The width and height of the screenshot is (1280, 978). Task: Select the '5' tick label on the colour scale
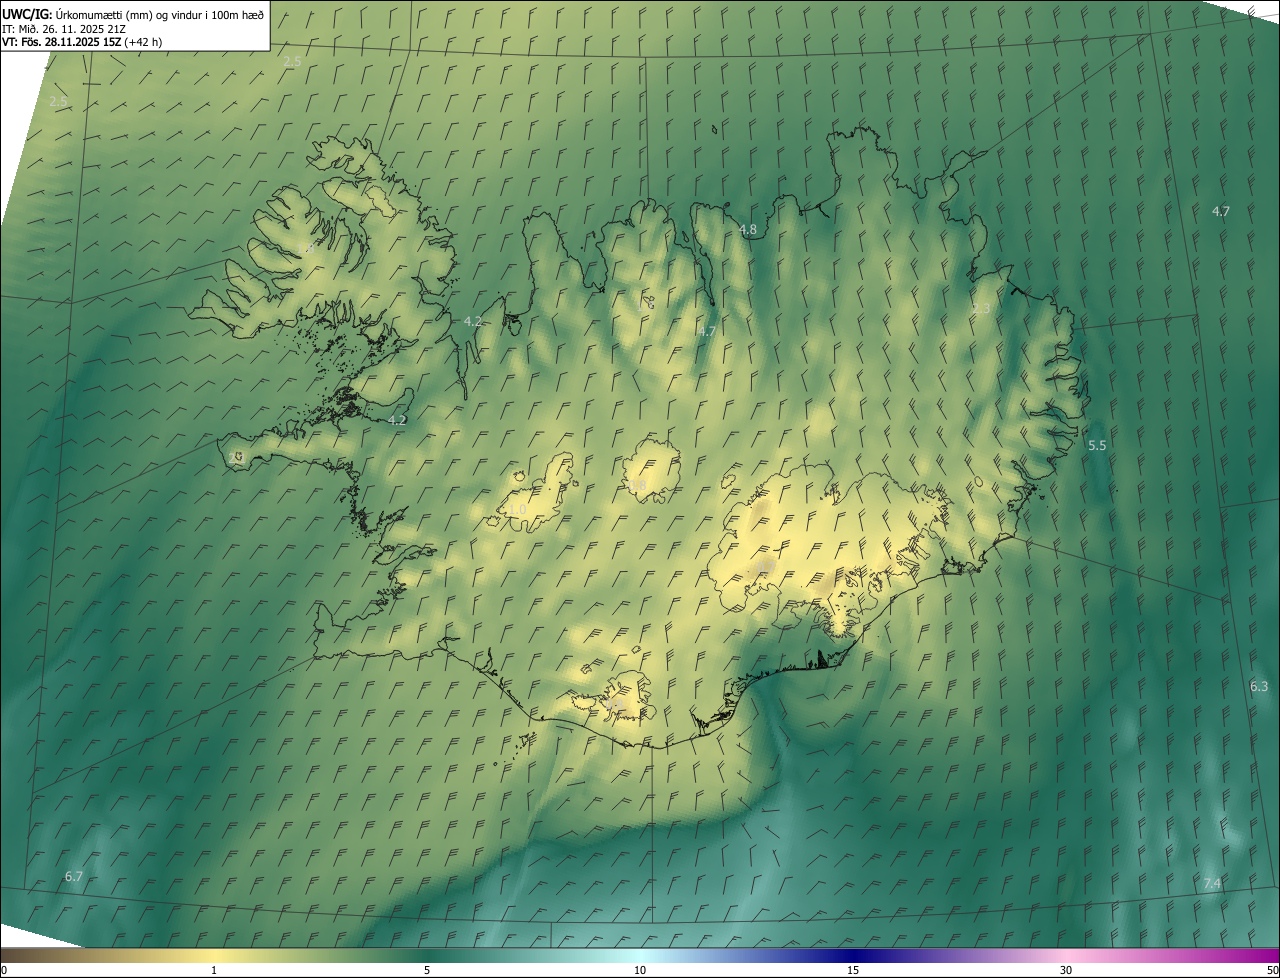point(427,971)
